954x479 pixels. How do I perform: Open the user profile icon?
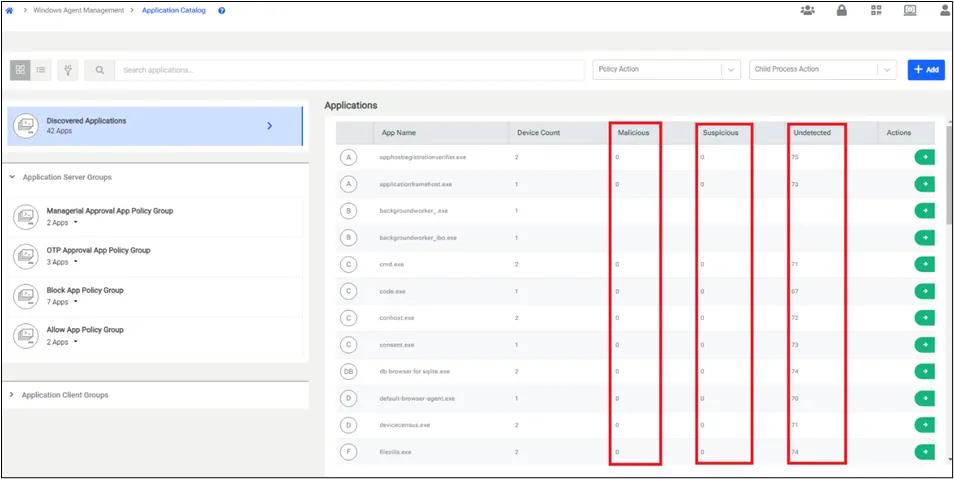coord(945,10)
